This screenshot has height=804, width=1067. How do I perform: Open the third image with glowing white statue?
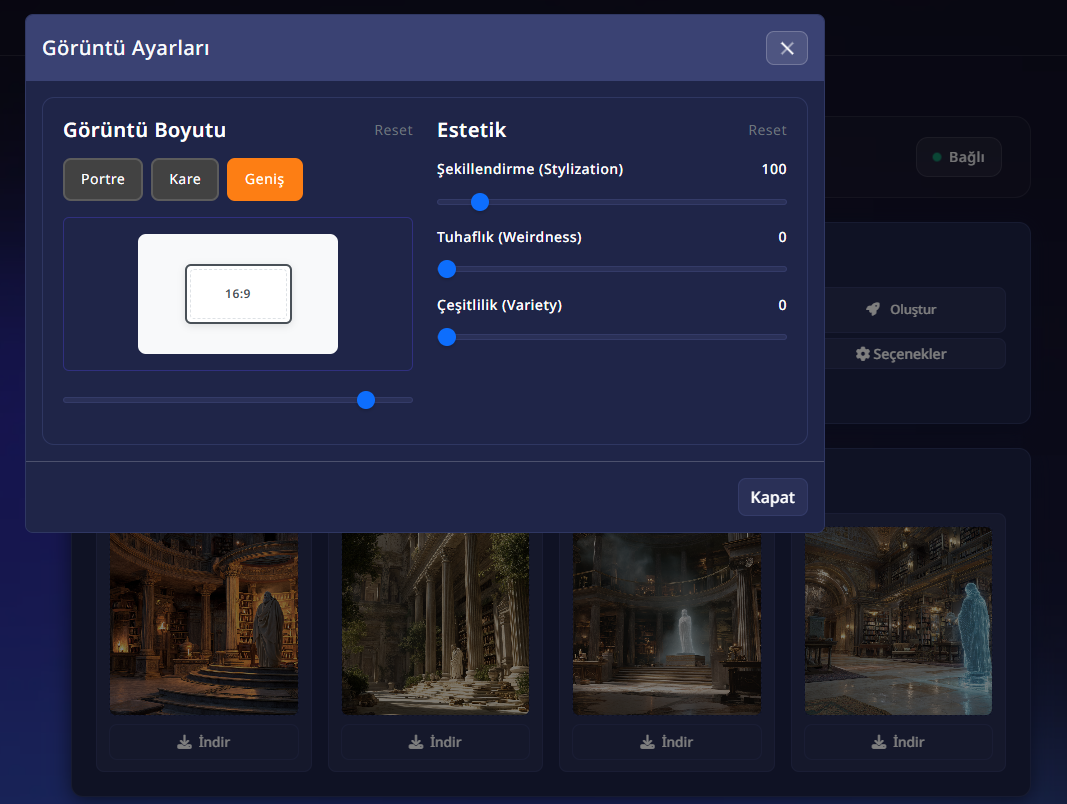[x=667, y=624]
